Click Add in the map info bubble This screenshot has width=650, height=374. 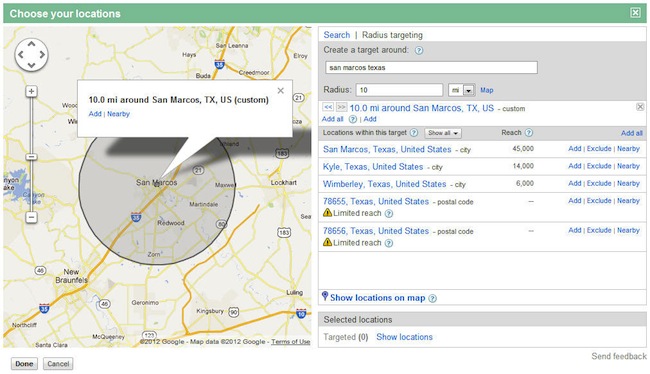[x=95, y=114]
